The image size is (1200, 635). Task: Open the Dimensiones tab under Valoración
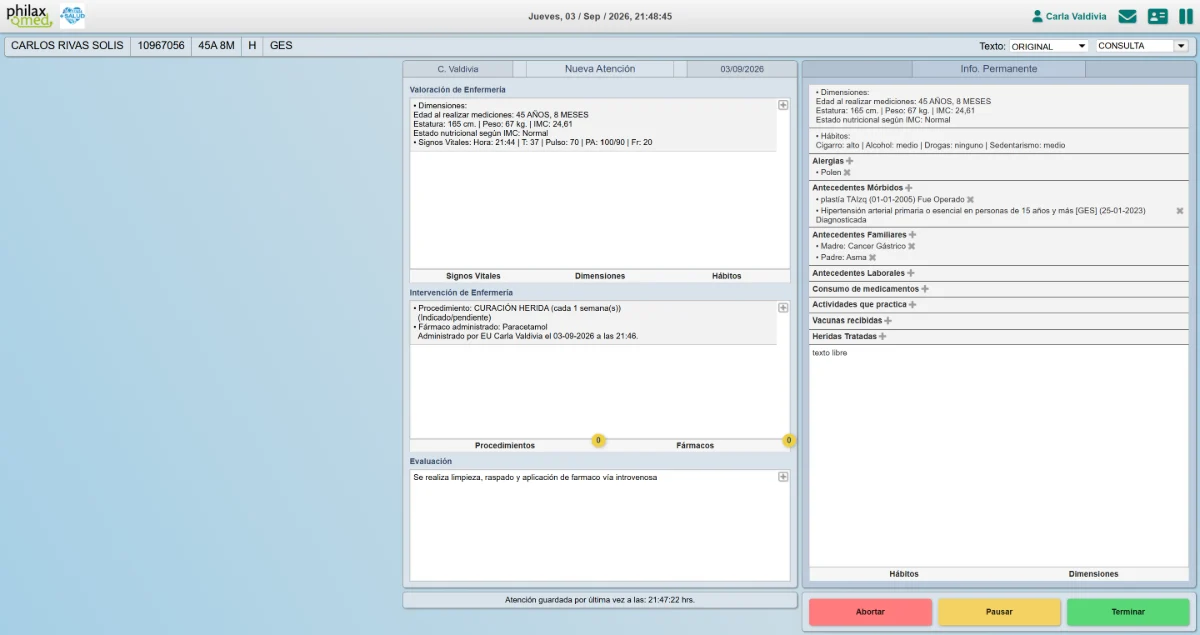[600, 276]
